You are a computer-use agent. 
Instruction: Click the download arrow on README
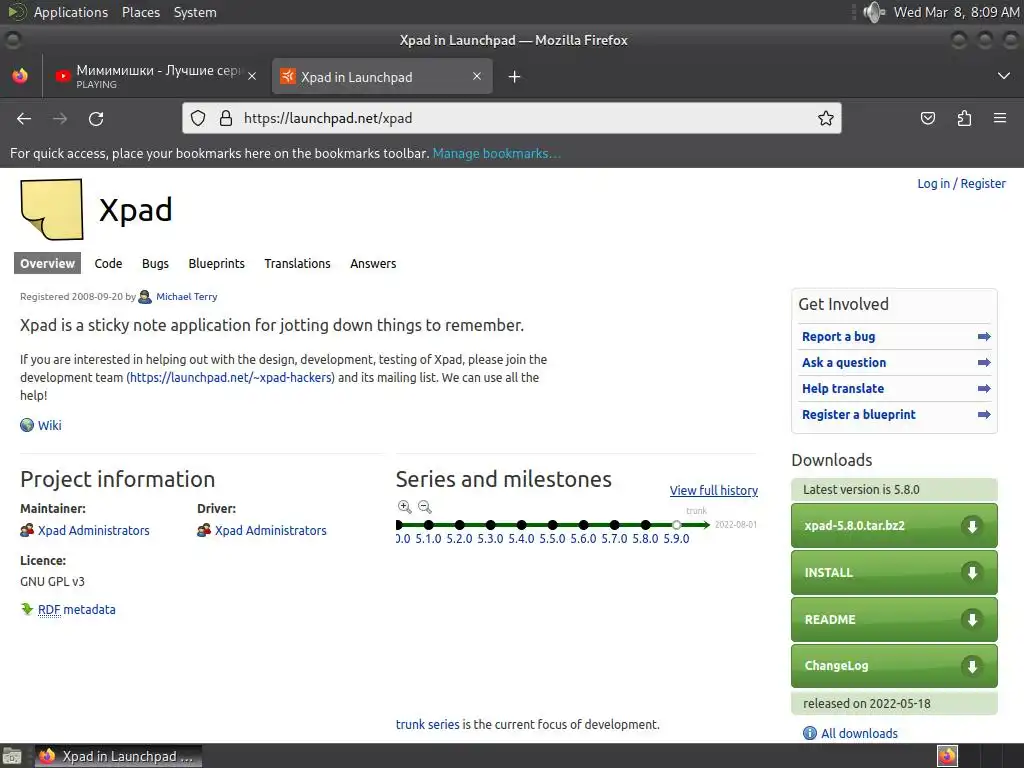[x=972, y=619]
